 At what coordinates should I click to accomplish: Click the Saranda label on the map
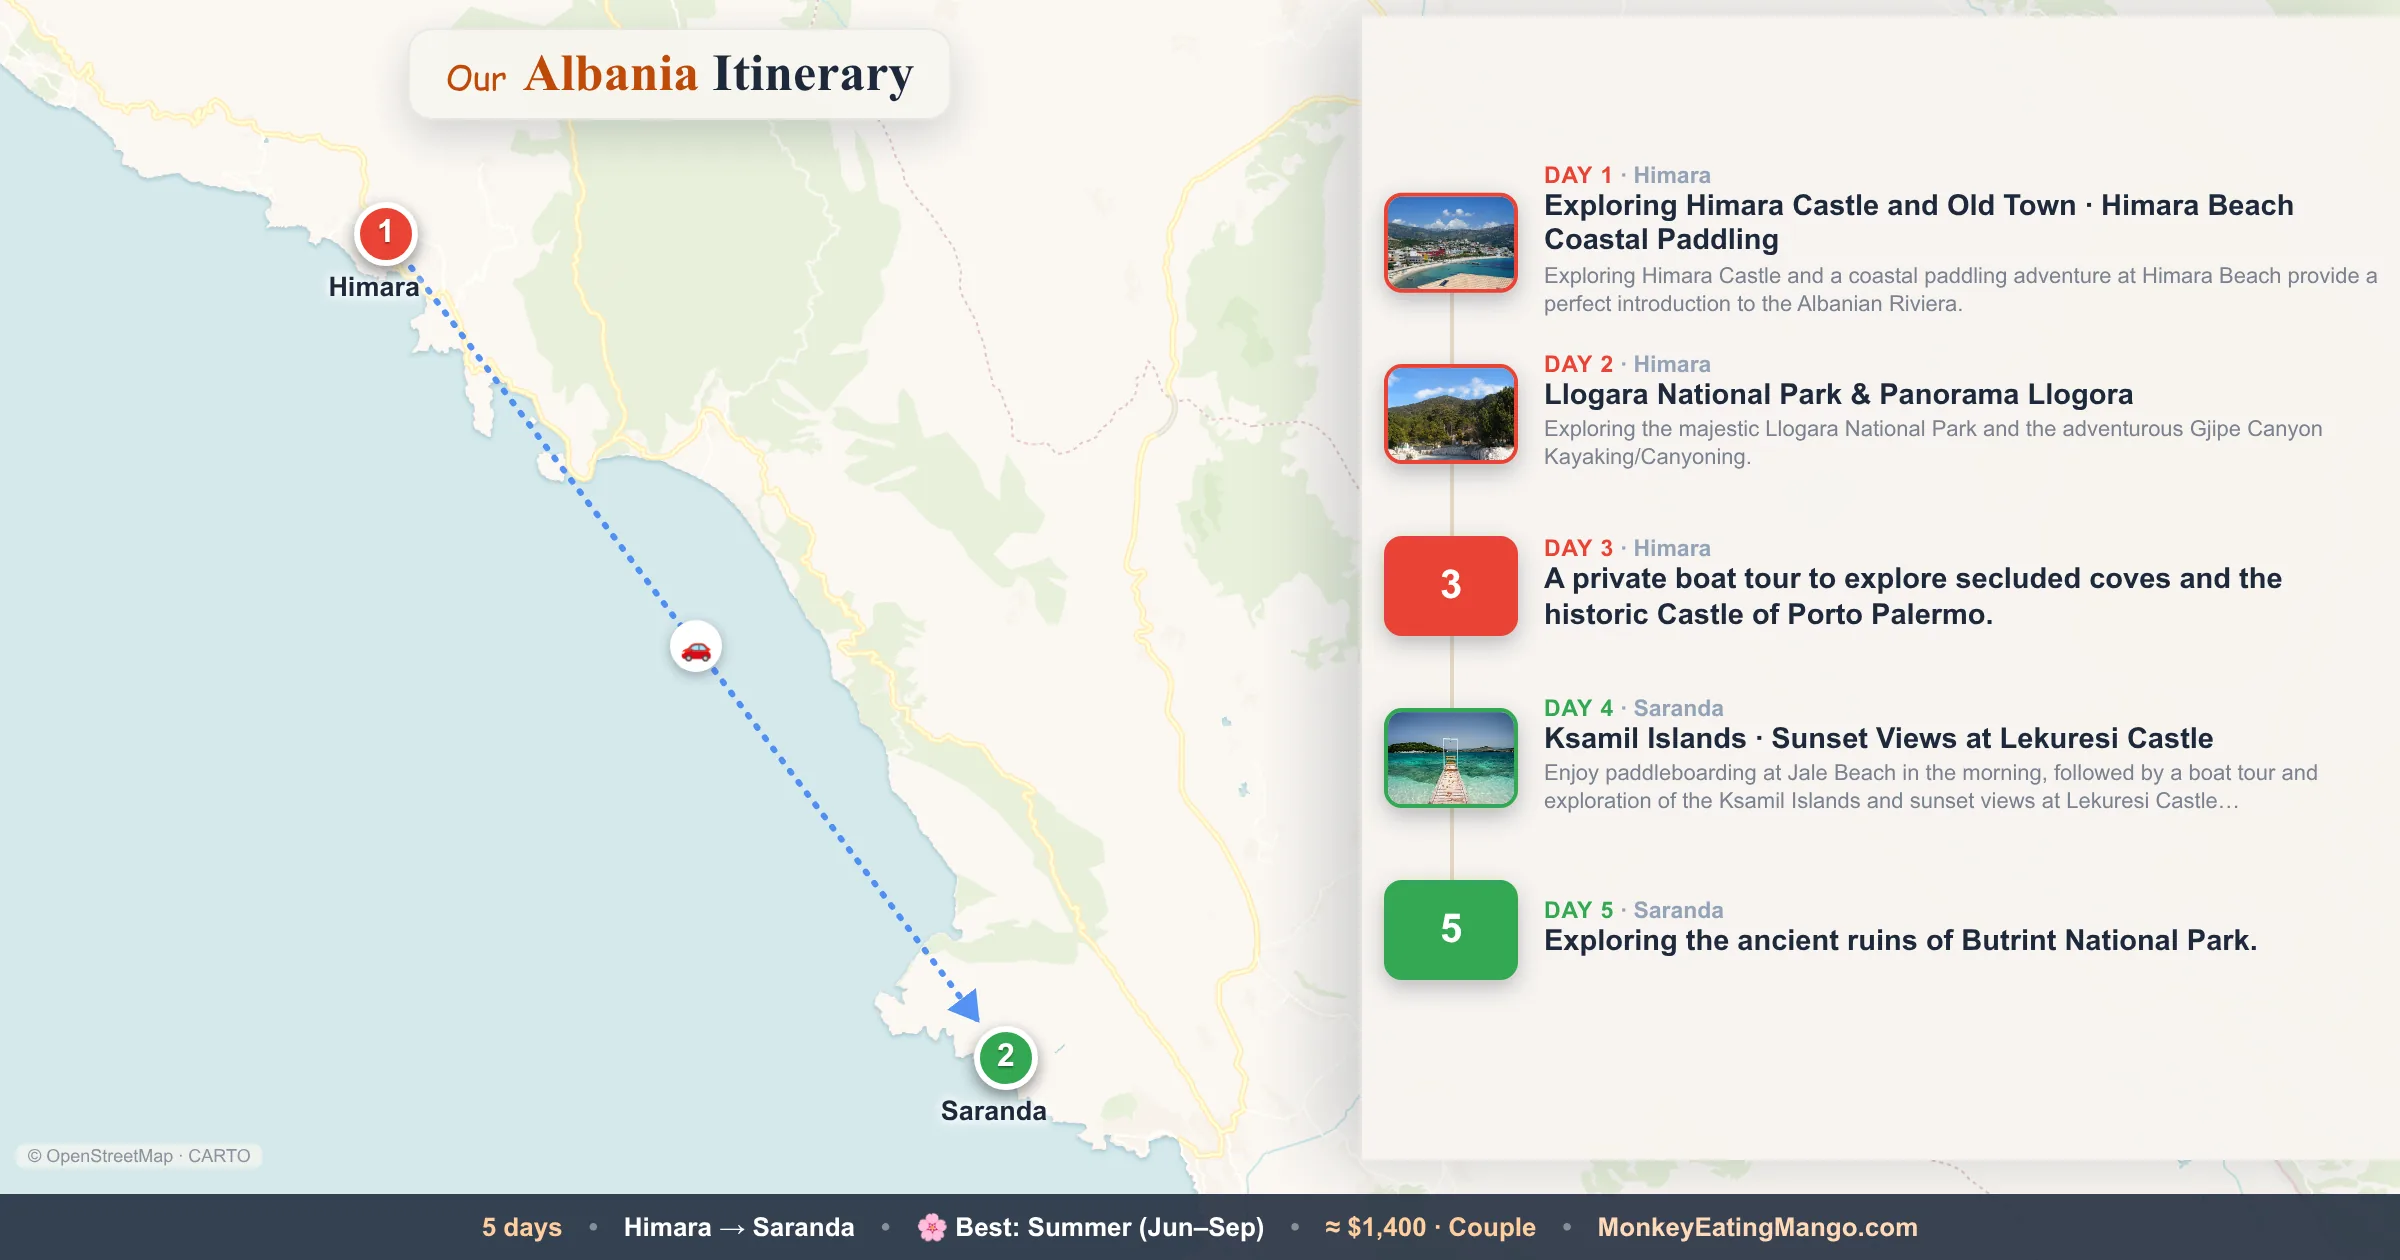click(993, 1111)
